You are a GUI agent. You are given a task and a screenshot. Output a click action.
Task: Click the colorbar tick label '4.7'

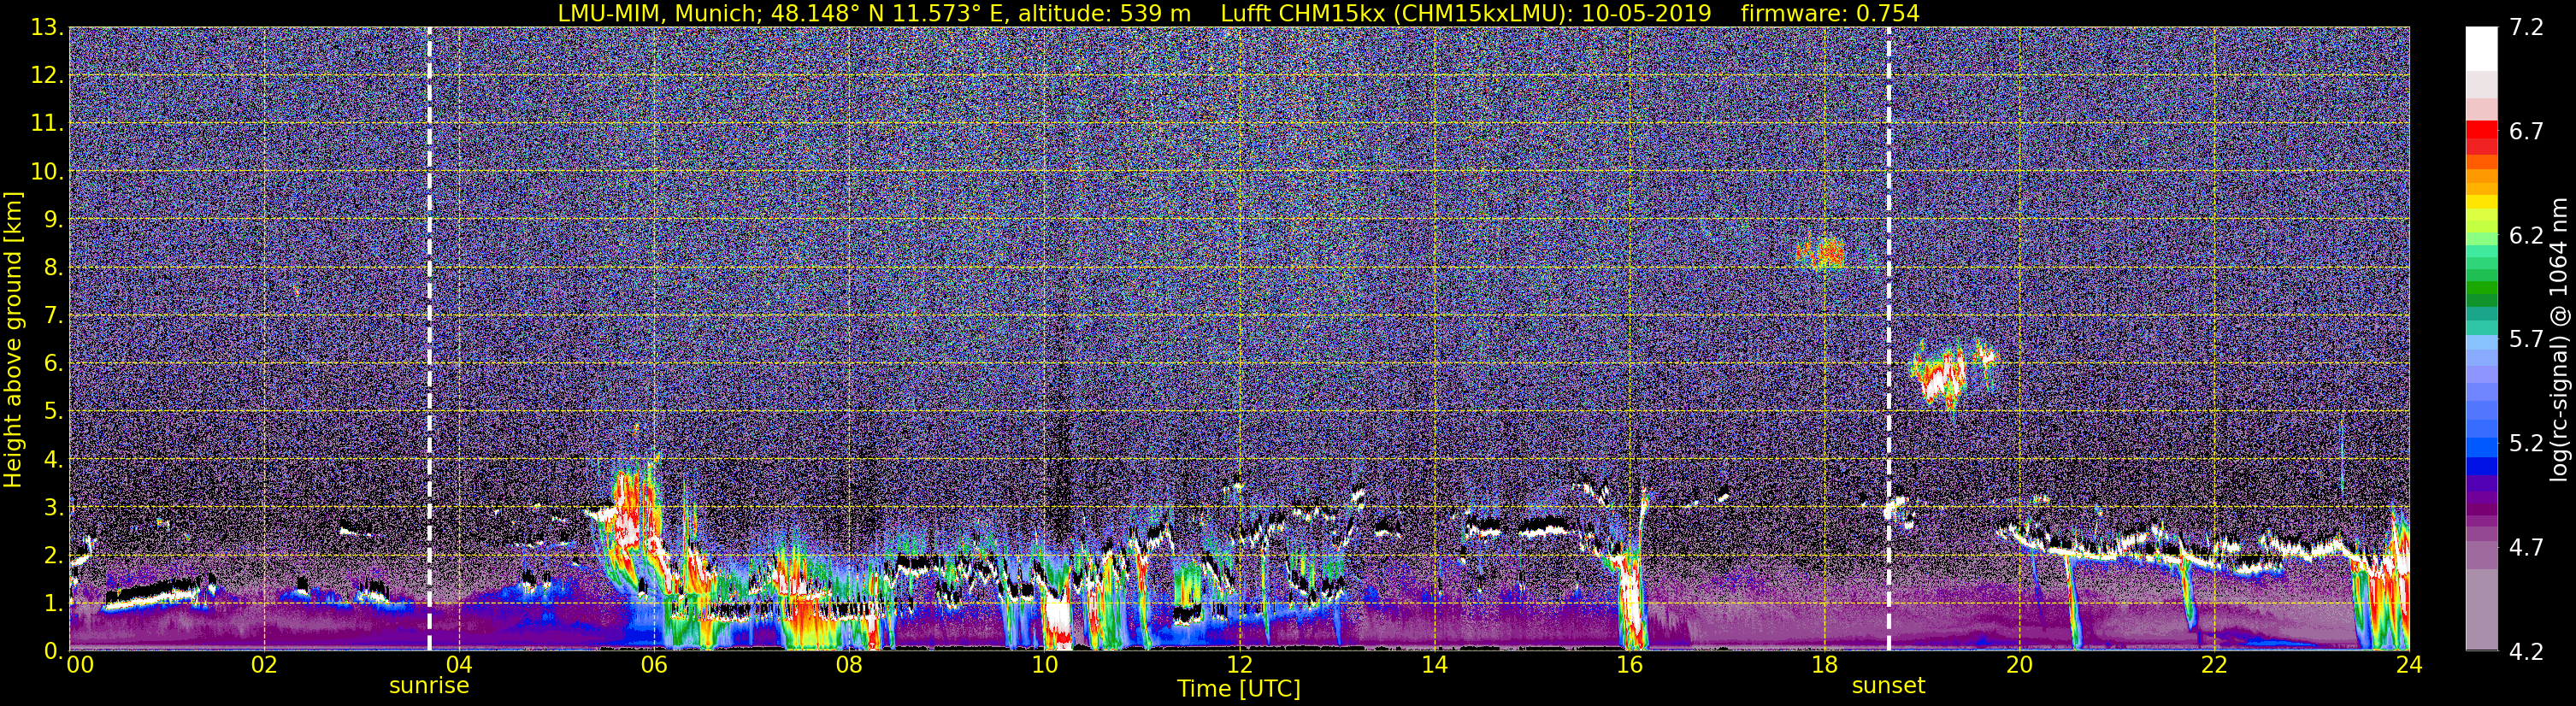tap(2526, 547)
